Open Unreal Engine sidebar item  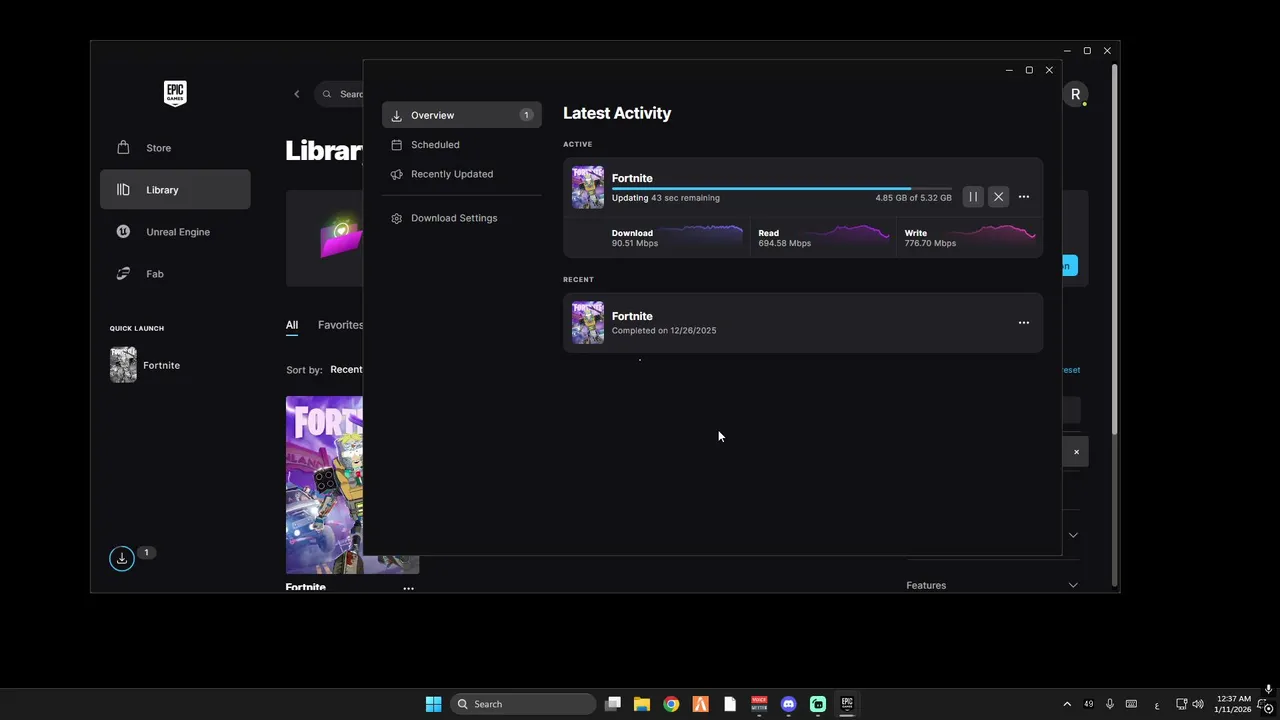pos(175,232)
